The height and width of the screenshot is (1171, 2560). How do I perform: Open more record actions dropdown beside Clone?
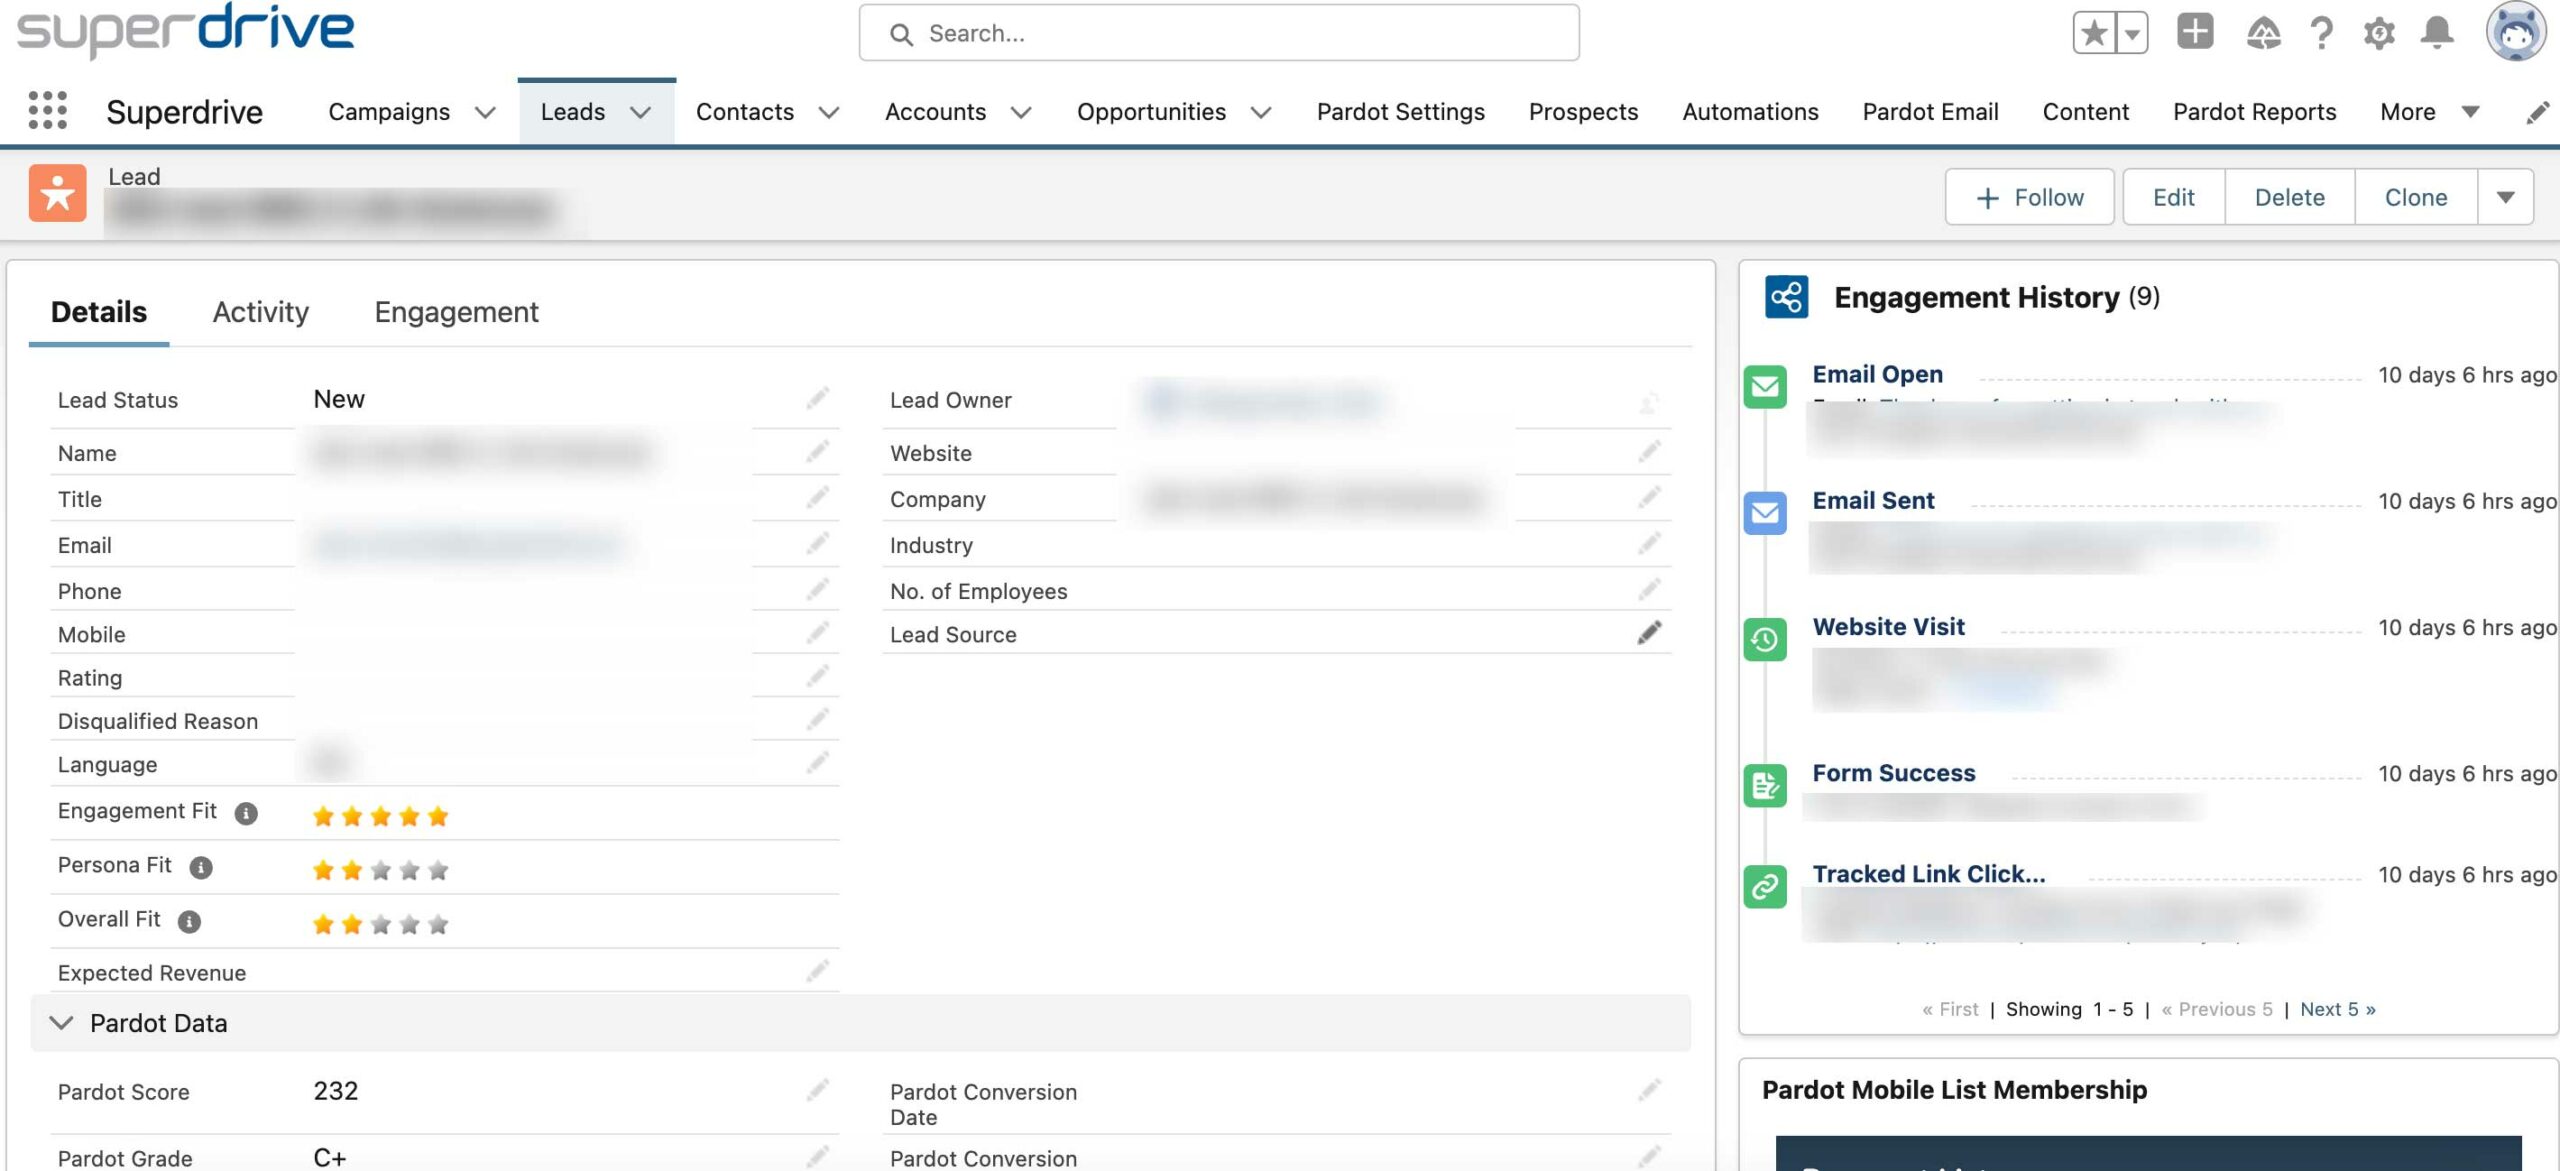point(2505,197)
